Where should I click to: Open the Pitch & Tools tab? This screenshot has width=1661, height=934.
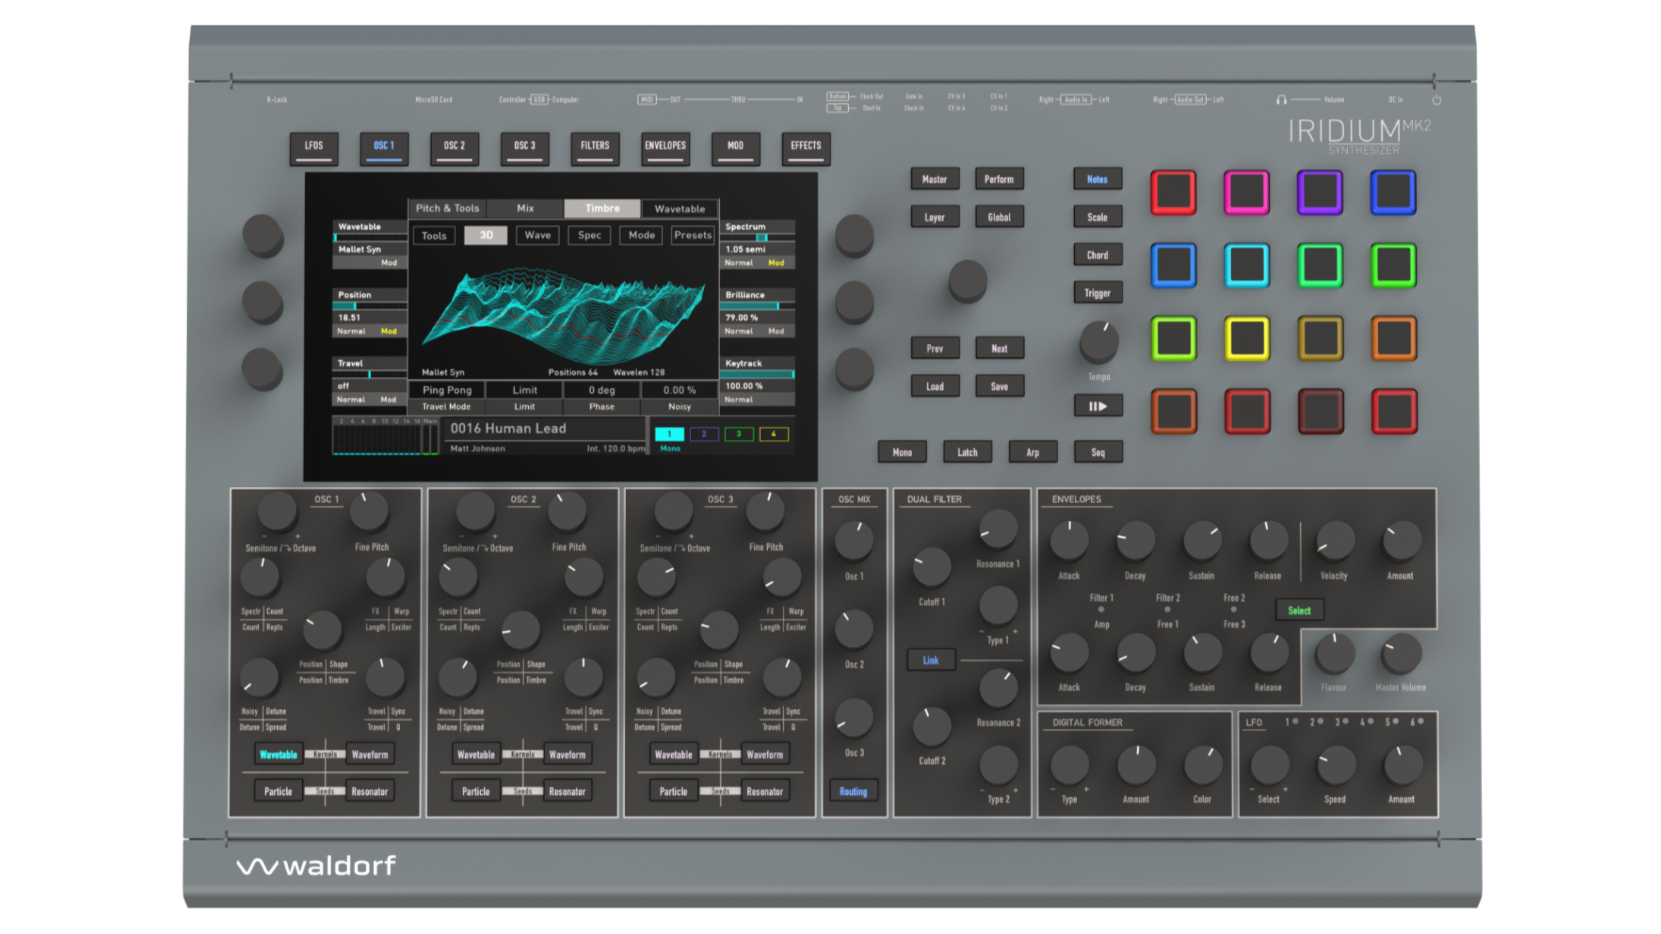click(x=446, y=208)
